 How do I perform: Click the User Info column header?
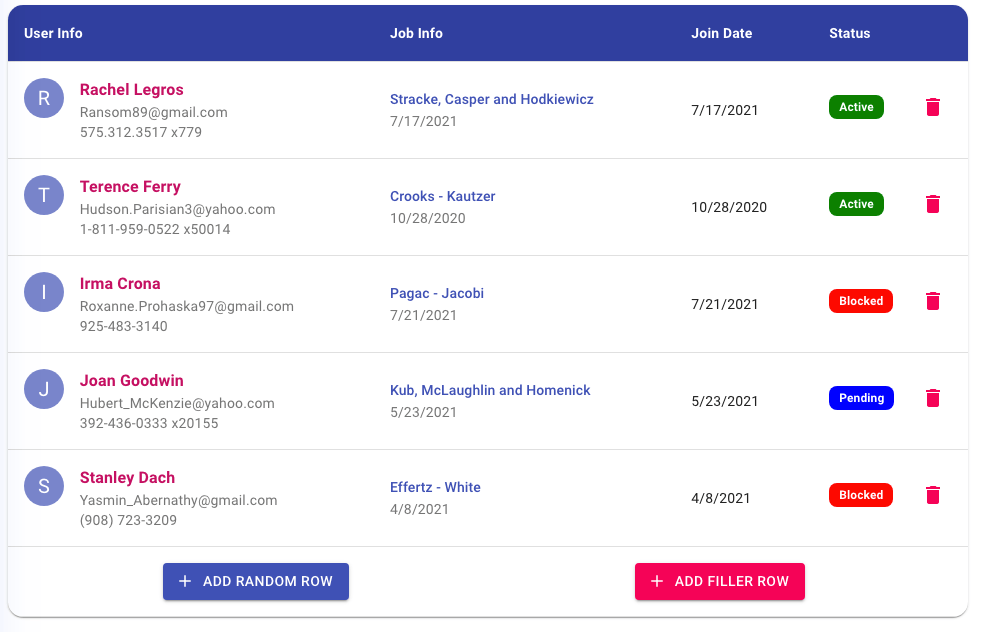click(x=53, y=33)
